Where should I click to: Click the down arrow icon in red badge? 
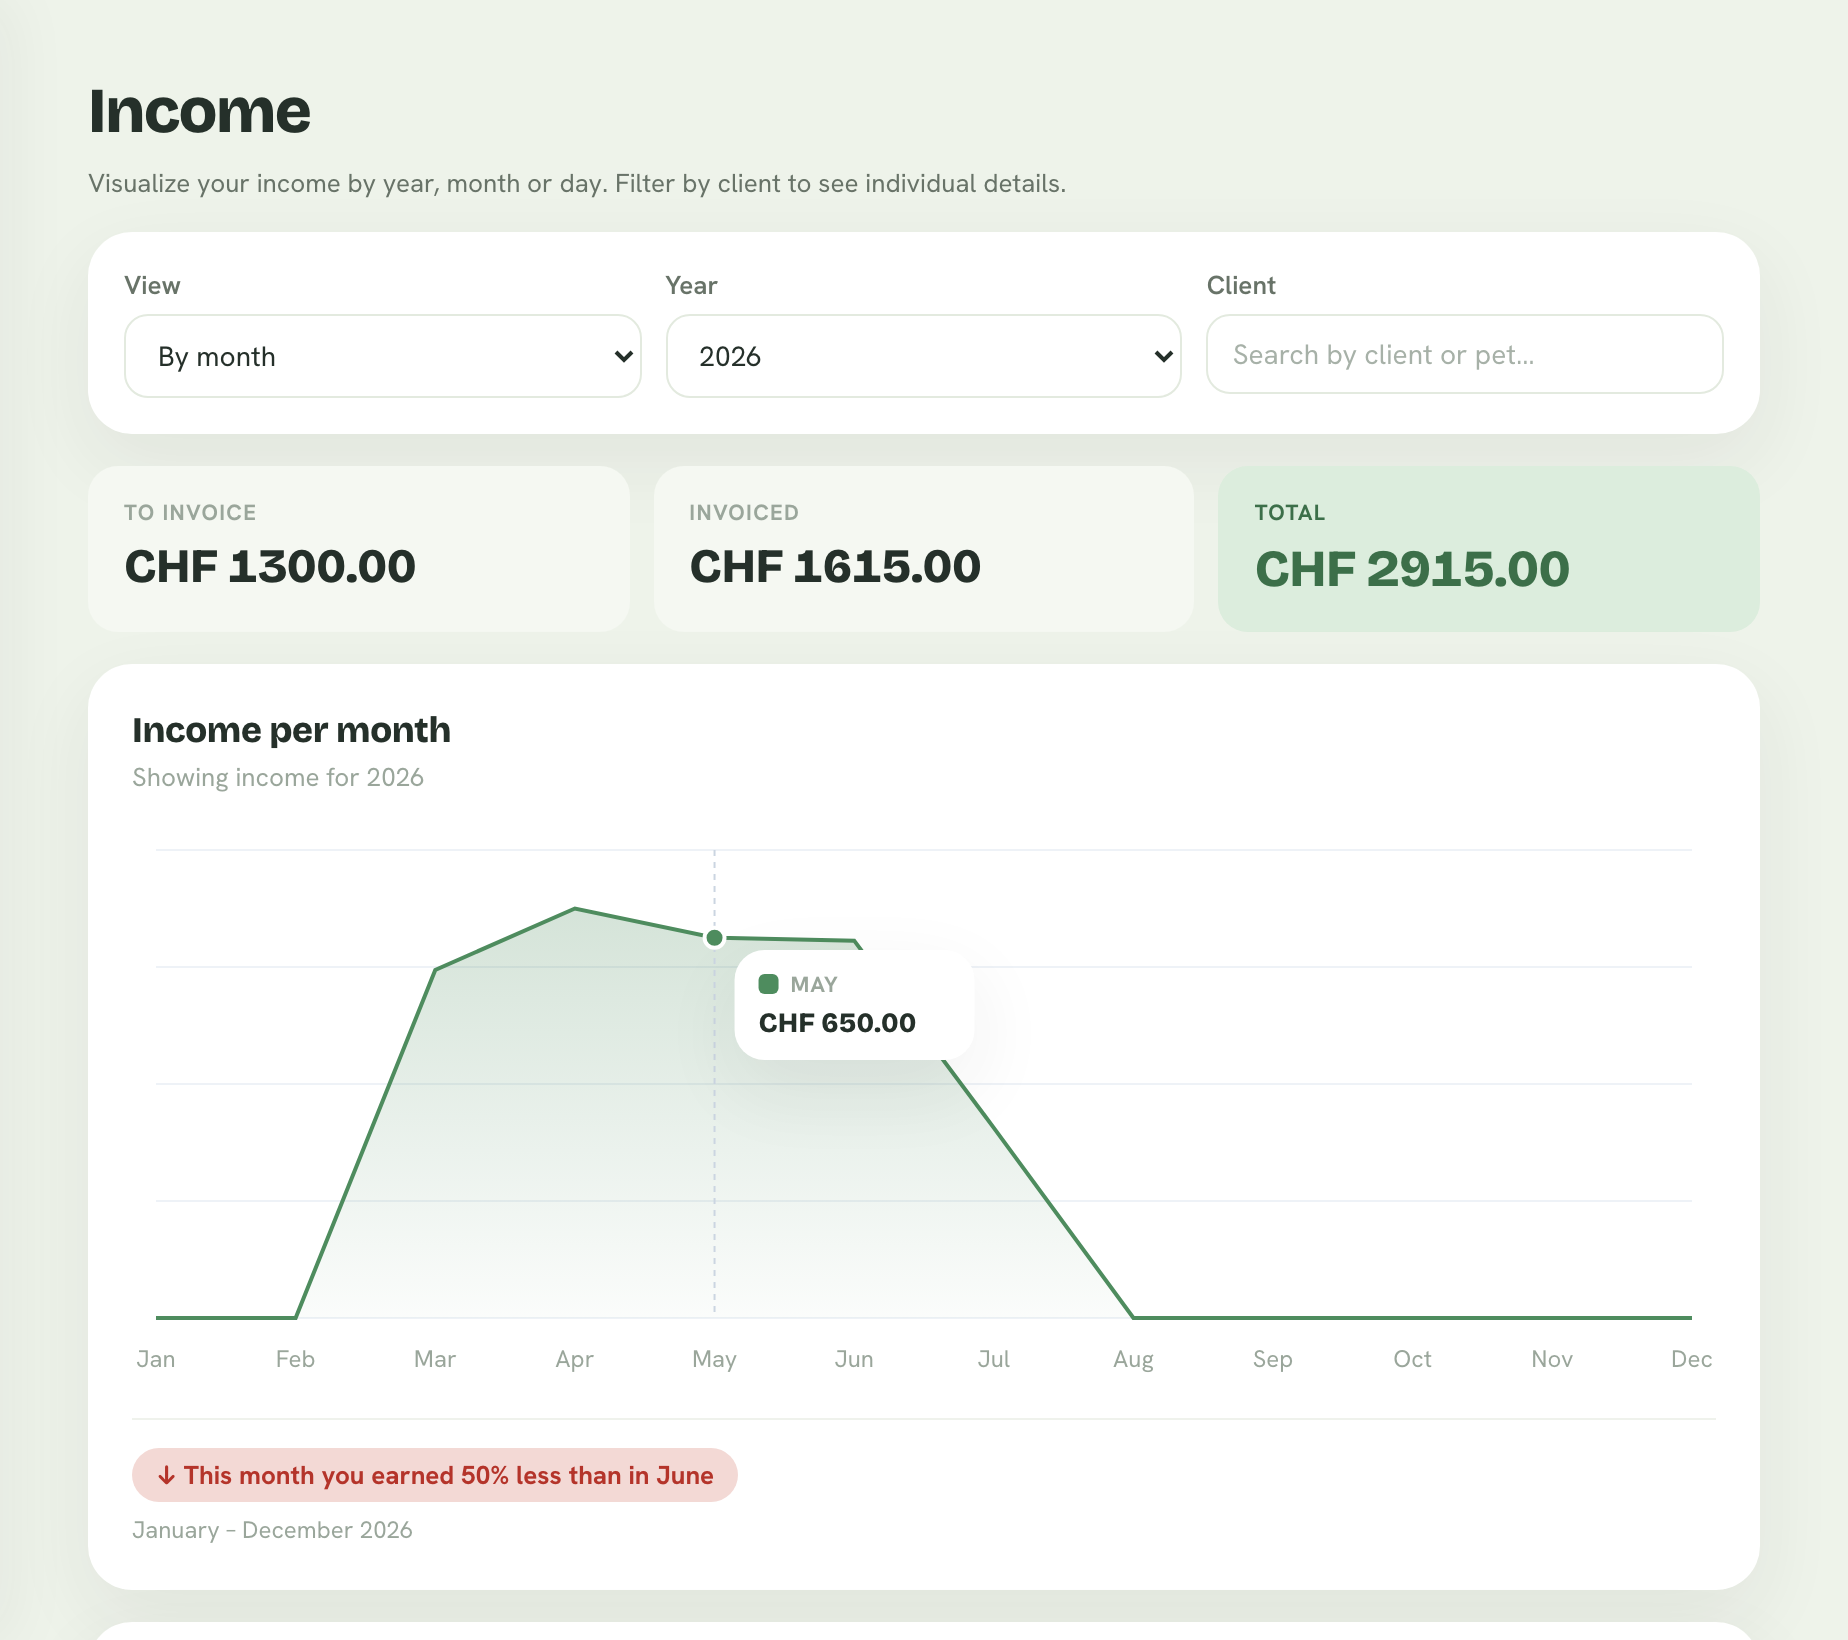pos(167,1476)
